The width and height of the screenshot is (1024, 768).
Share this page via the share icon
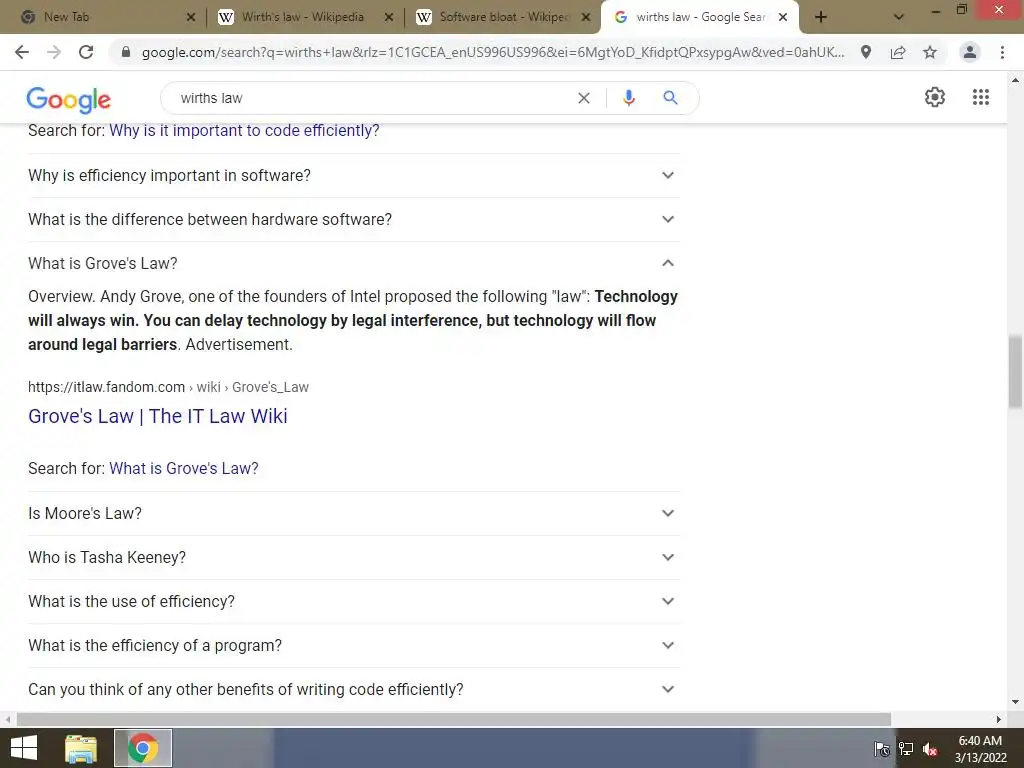point(898,52)
